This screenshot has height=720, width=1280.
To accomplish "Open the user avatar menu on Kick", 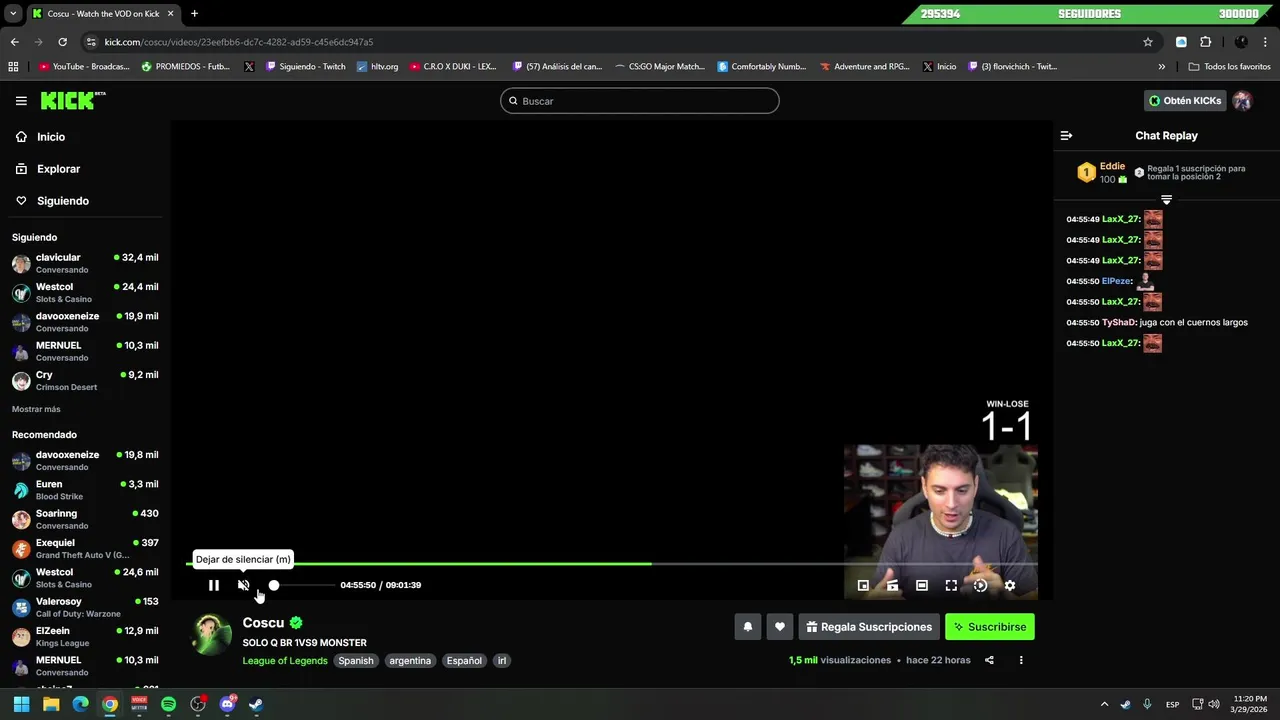I will click(x=1242, y=101).
